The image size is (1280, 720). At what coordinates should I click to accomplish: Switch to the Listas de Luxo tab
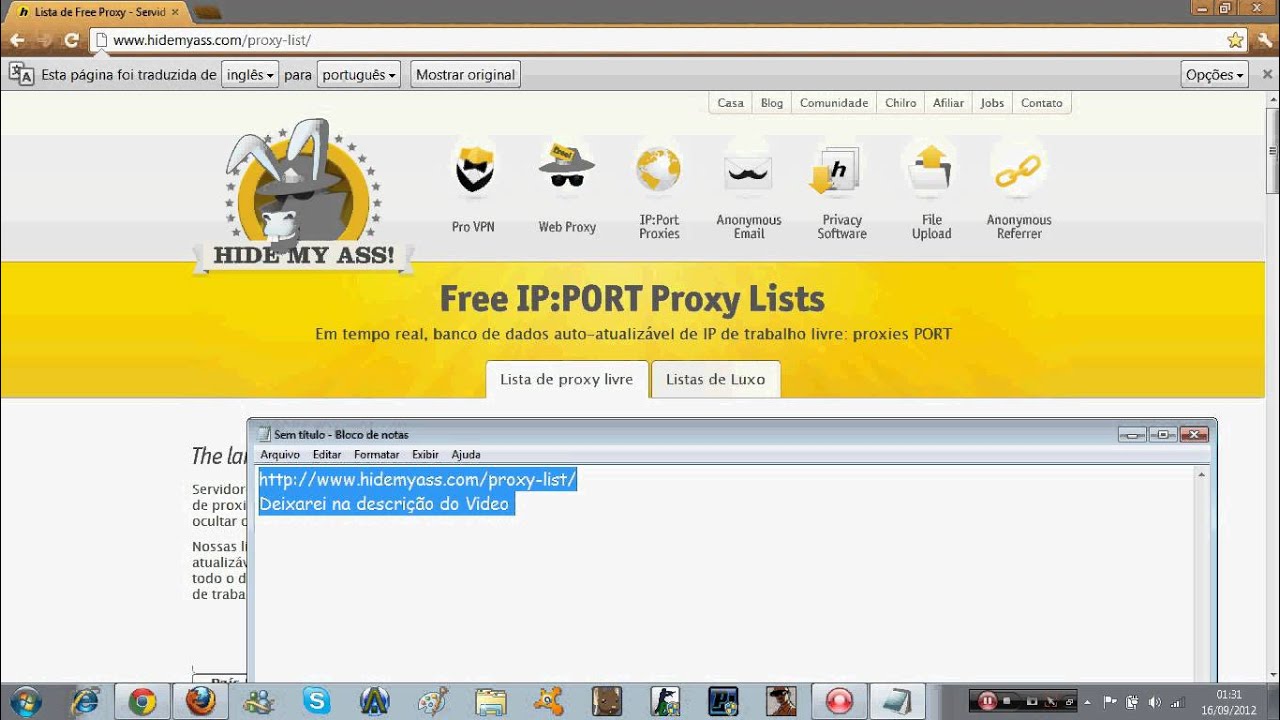[x=716, y=380]
